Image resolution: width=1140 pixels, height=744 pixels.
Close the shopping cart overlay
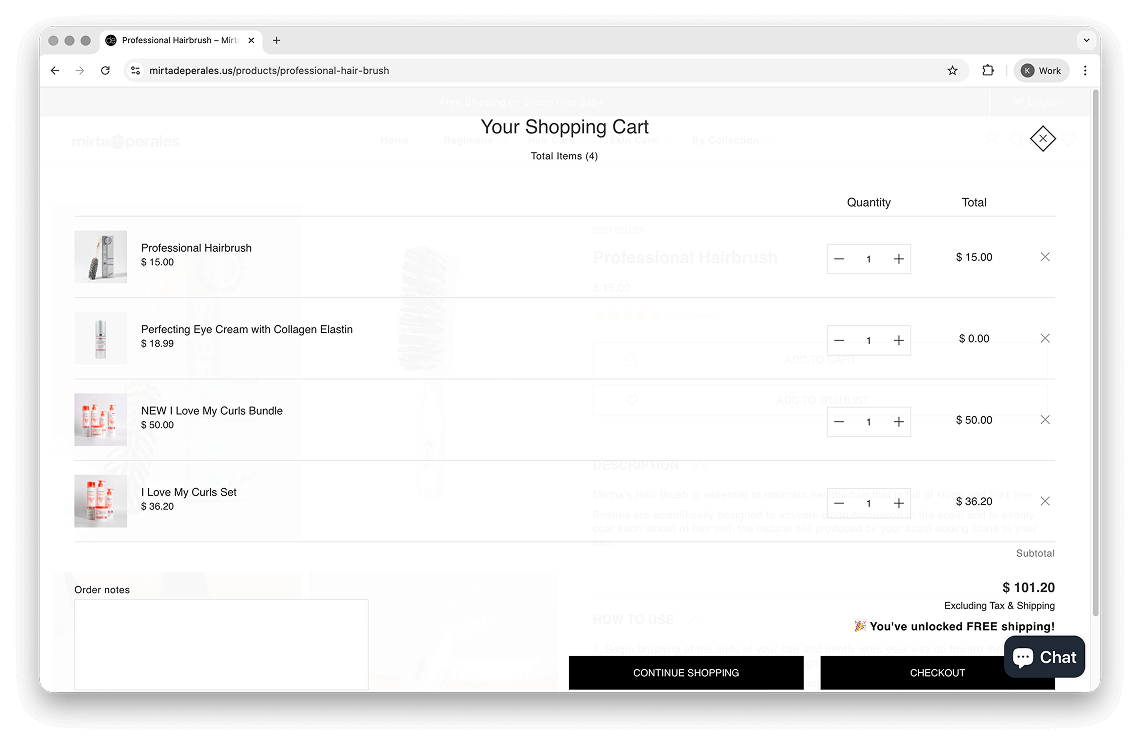click(x=1042, y=139)
